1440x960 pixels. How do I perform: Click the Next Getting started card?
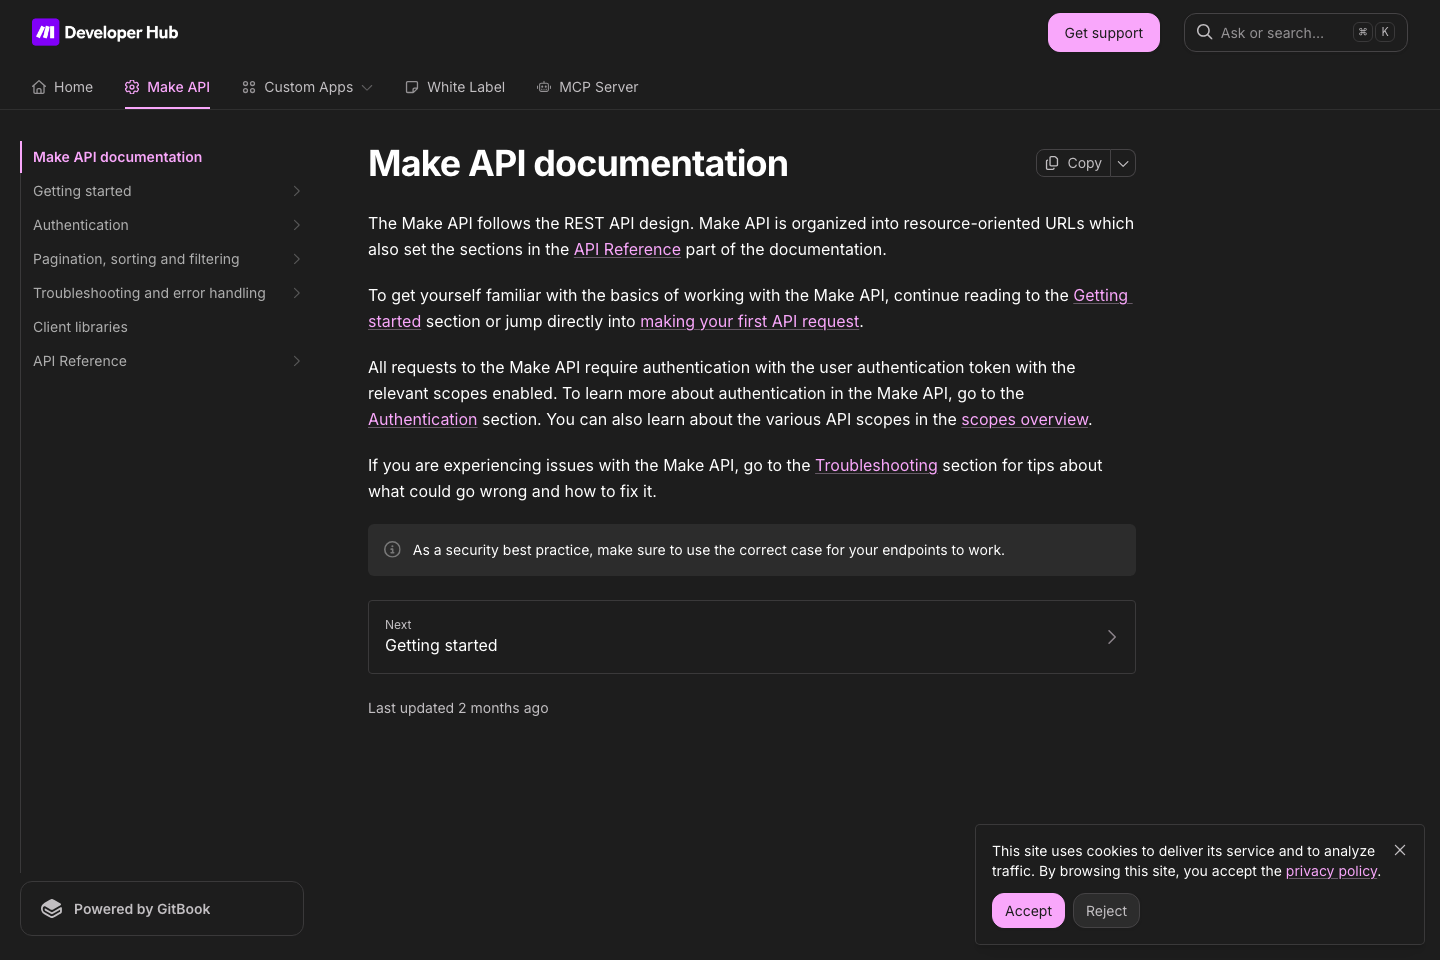(x=752, y=637)
